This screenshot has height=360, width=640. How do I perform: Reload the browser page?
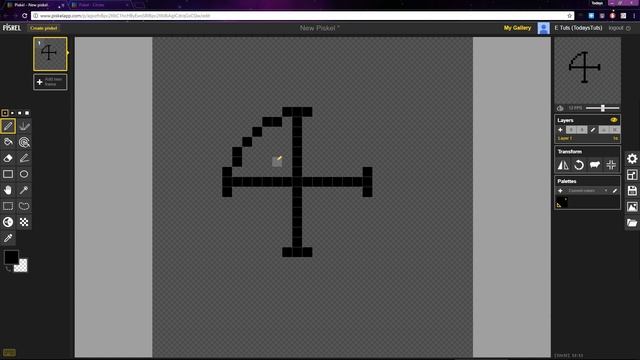coord(24,16)
